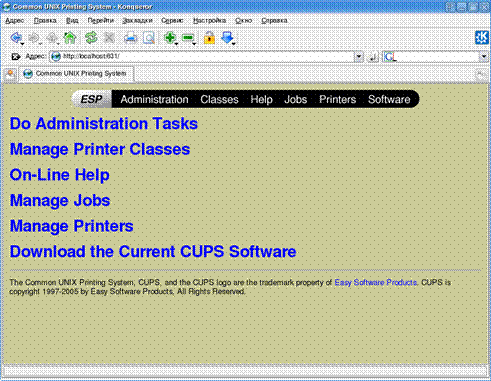Image resolution: width=491 pixels, height=381 pixels.
Task: Open the Do Administration Tasks link
Action: (104, 124)
